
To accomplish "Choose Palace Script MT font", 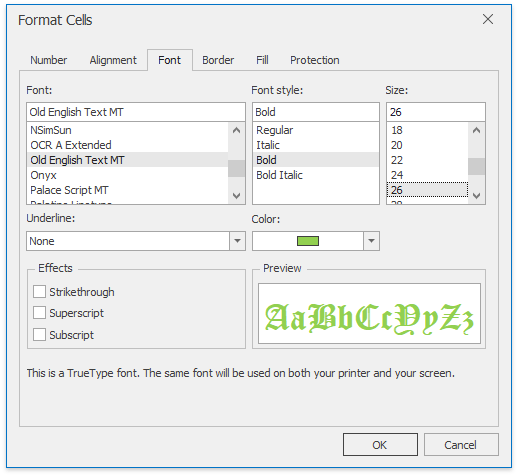I will pos(128,190).
